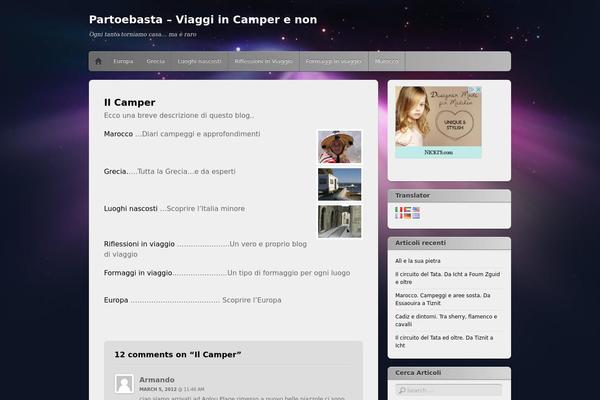Click the Cerca Articoli widget title

[x=418, y=373]
